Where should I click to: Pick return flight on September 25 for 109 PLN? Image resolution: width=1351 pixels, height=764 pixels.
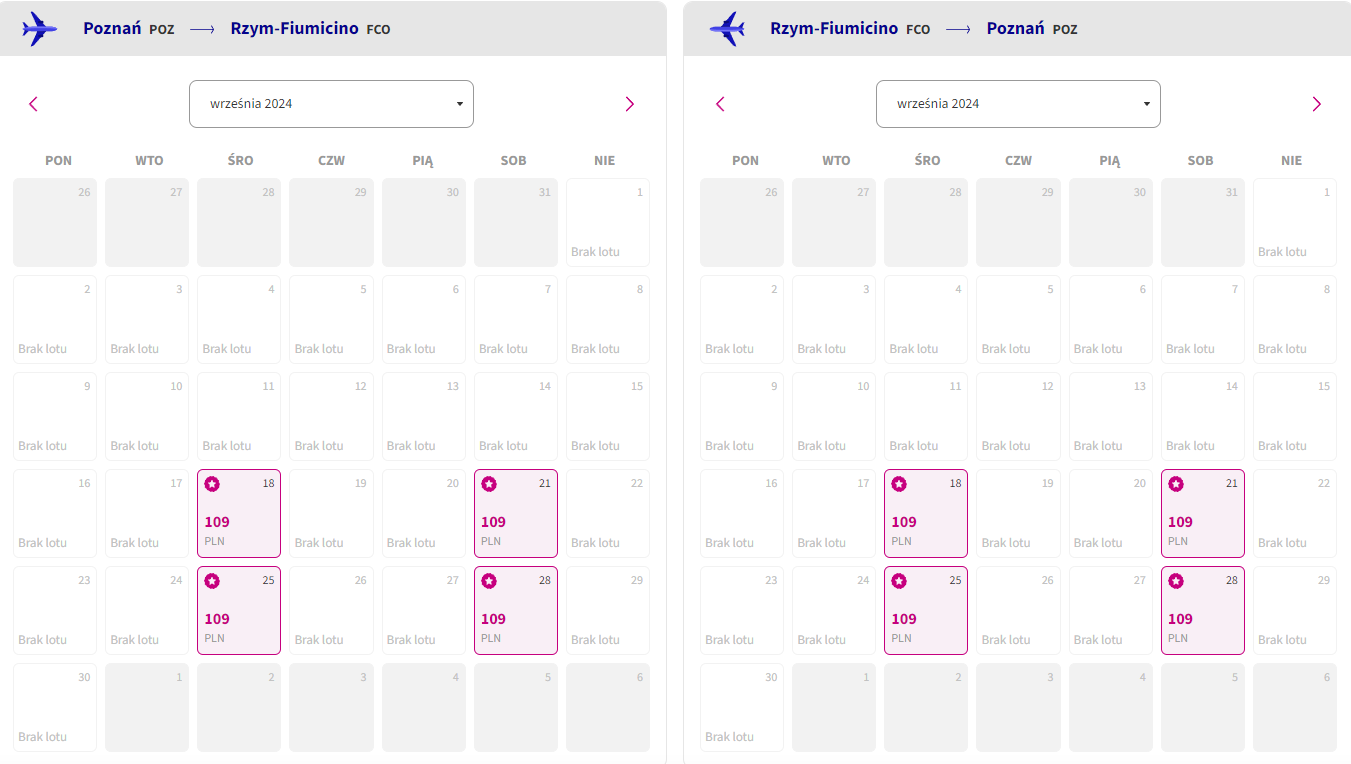click(926, 611)
